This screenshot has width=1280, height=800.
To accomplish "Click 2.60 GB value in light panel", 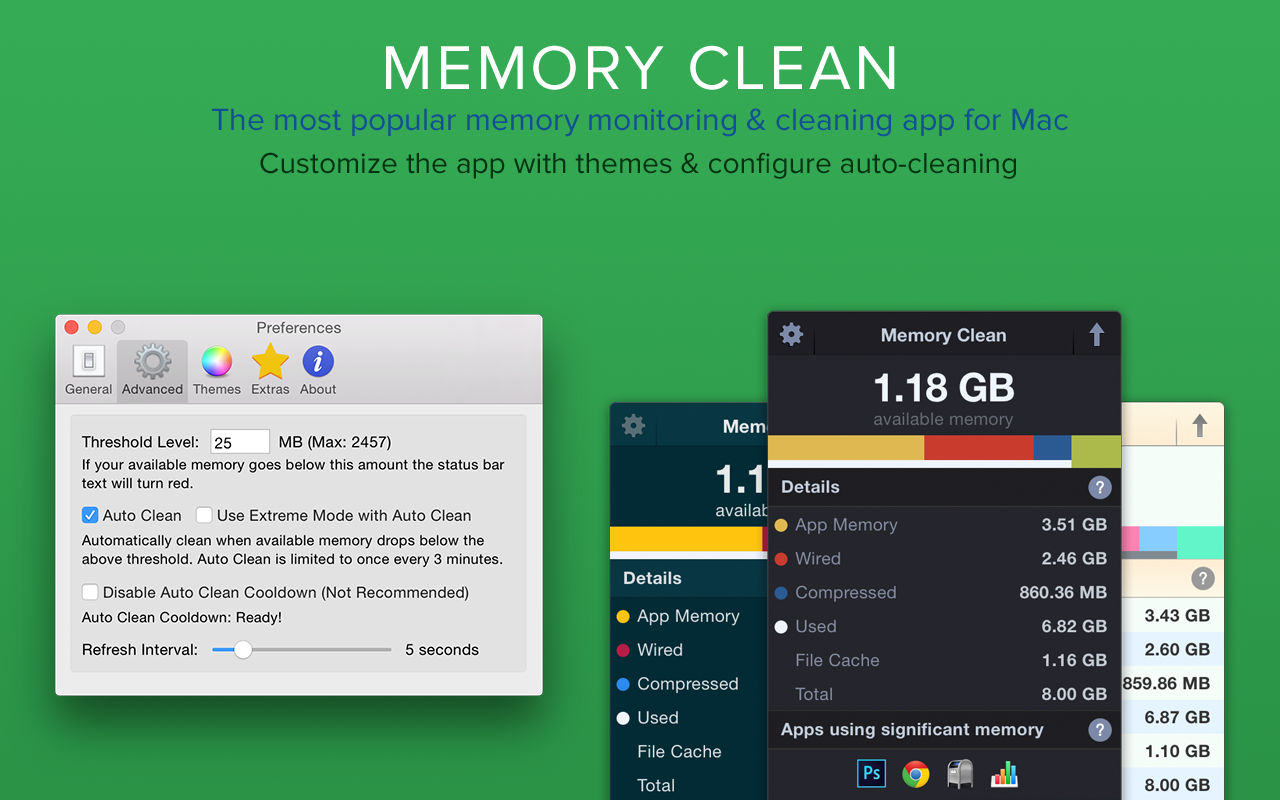I will (x=1177, y=650).
